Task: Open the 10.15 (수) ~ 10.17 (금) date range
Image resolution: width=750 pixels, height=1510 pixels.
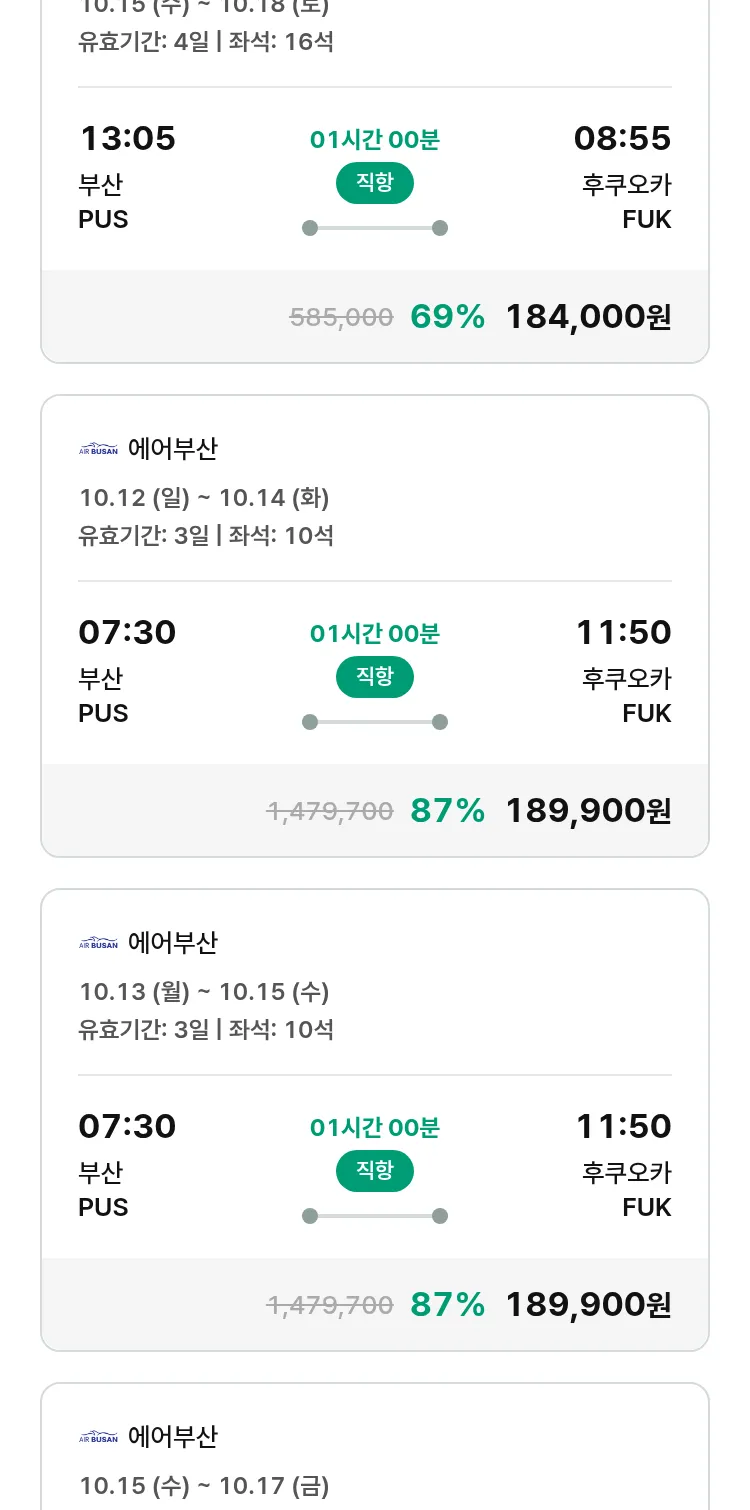Action: coord(204,1486)
